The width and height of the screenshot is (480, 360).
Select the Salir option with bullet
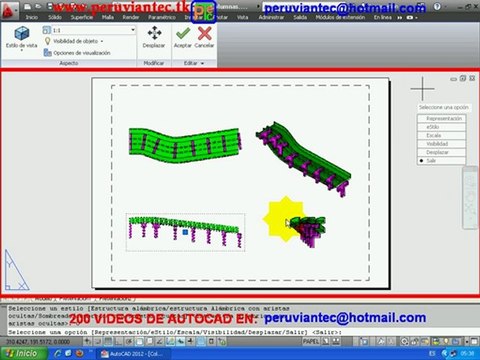(441, 161)
